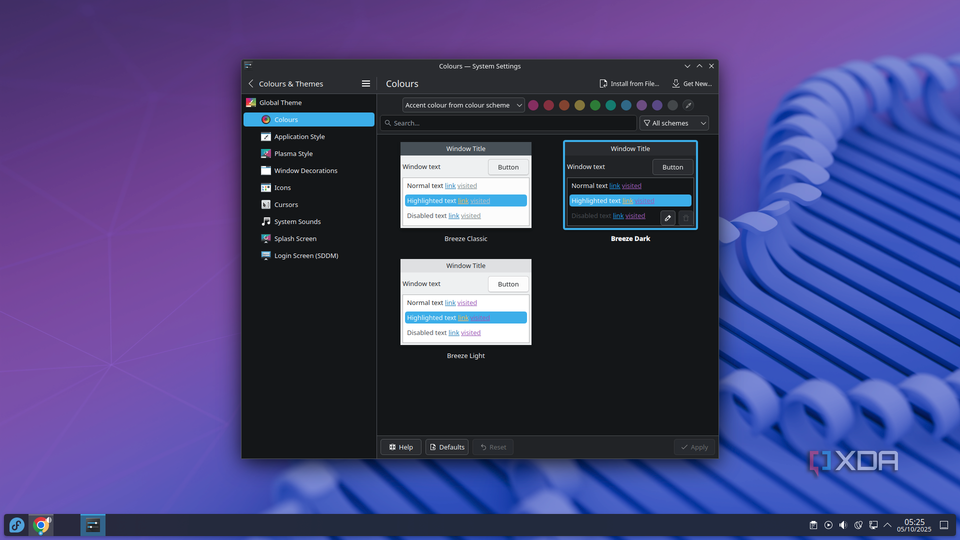Open Splash Screen settings
Viewport: 960px width, 540px height.
point(309,239)
